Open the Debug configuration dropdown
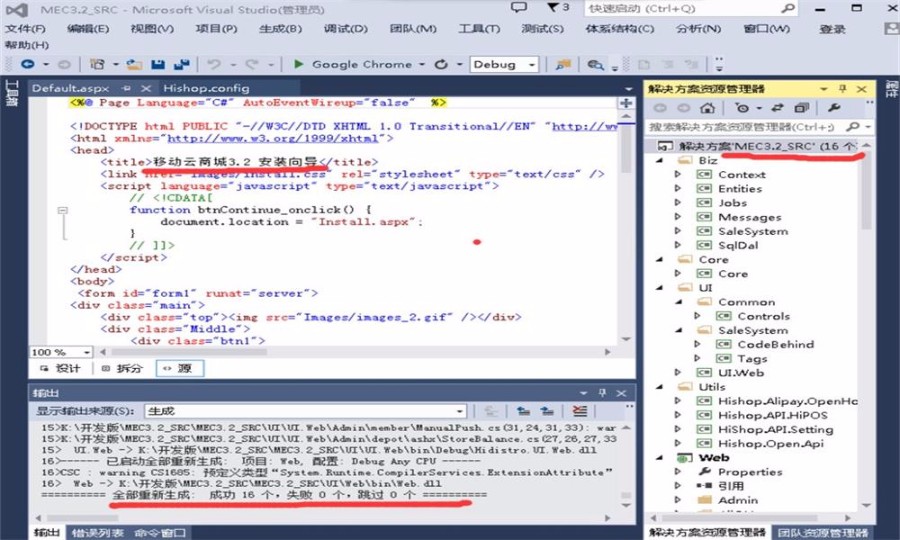This screenshot has width=900, height=540. click(x=504, y=64)
